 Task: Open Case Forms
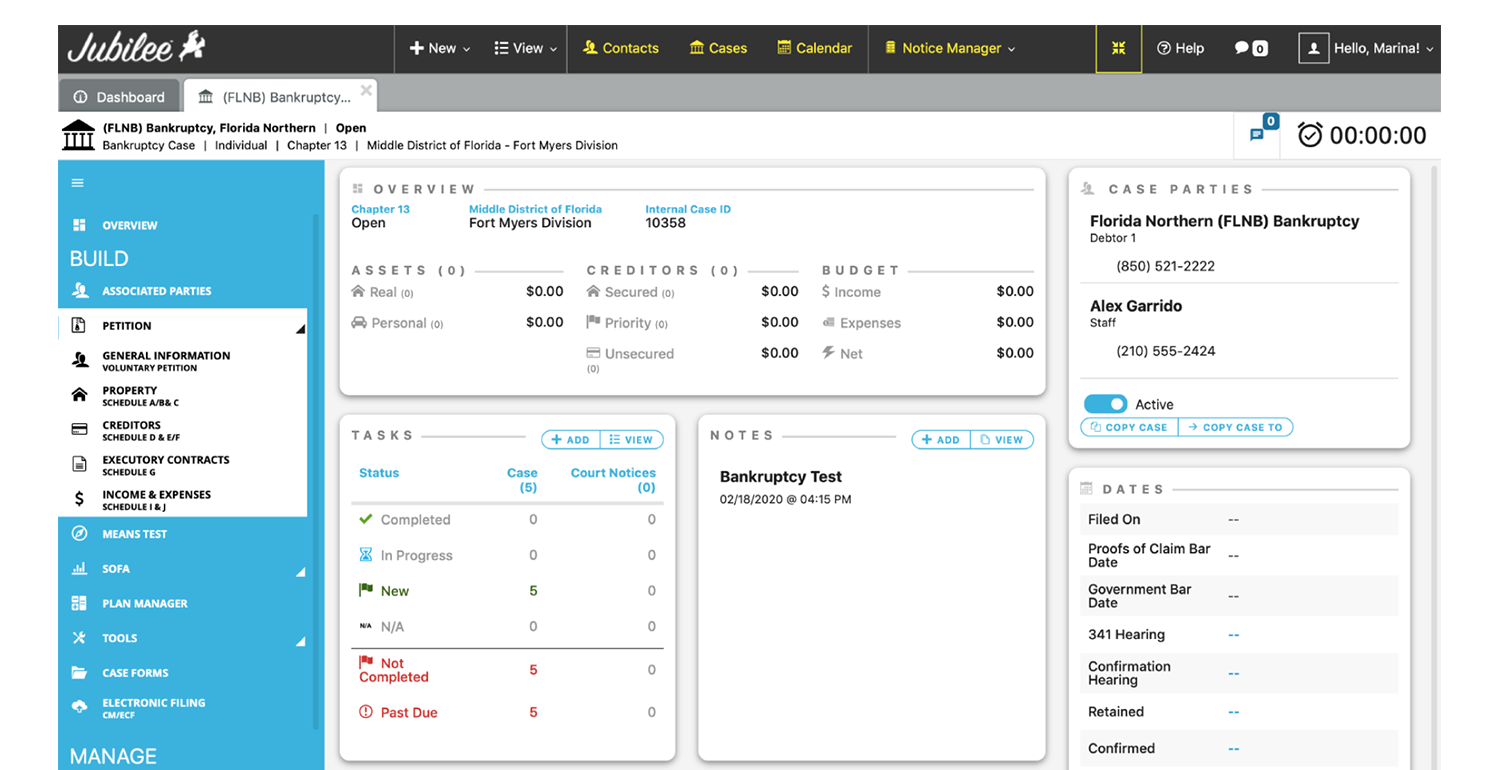tap(135, 673)
